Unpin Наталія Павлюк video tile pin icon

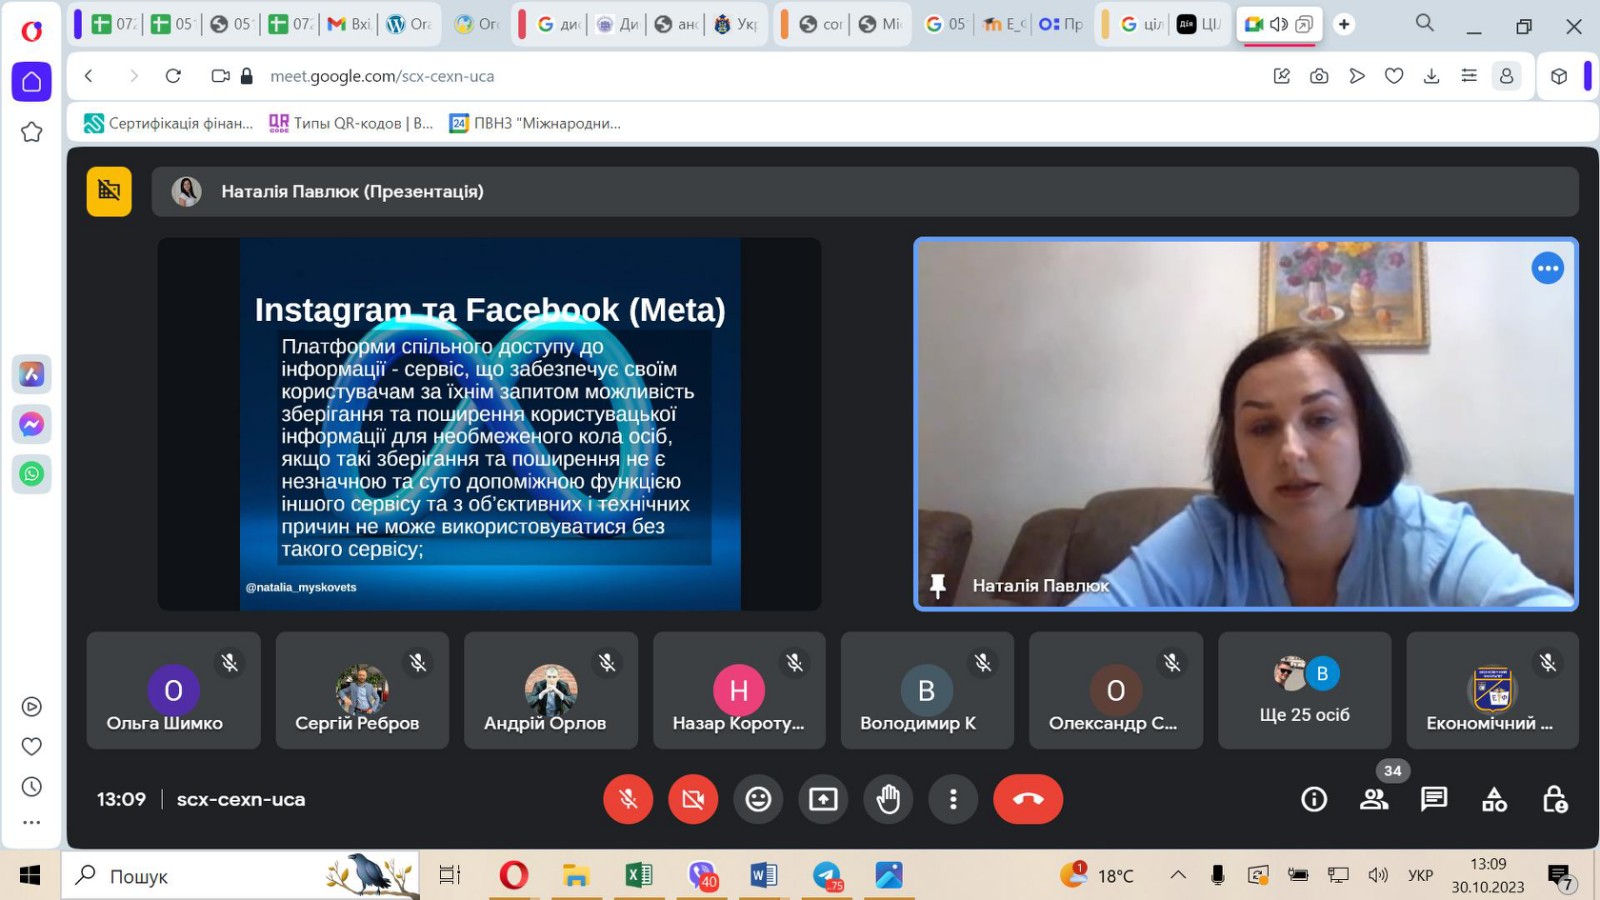pos(938,586)
